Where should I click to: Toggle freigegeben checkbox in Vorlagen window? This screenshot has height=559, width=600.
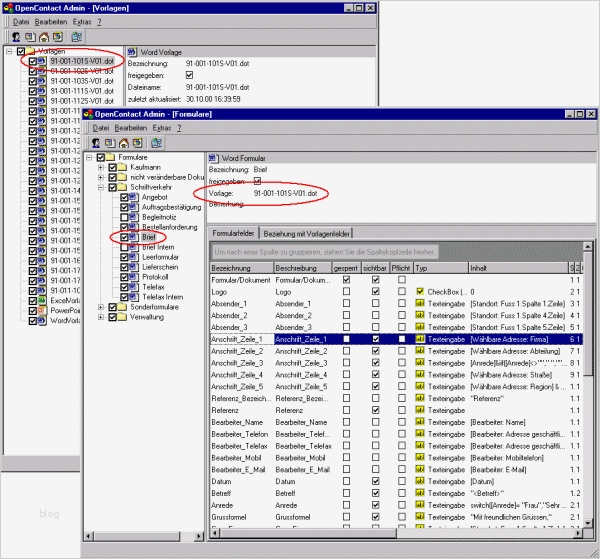pyautogui.click(x=189, y=75)
